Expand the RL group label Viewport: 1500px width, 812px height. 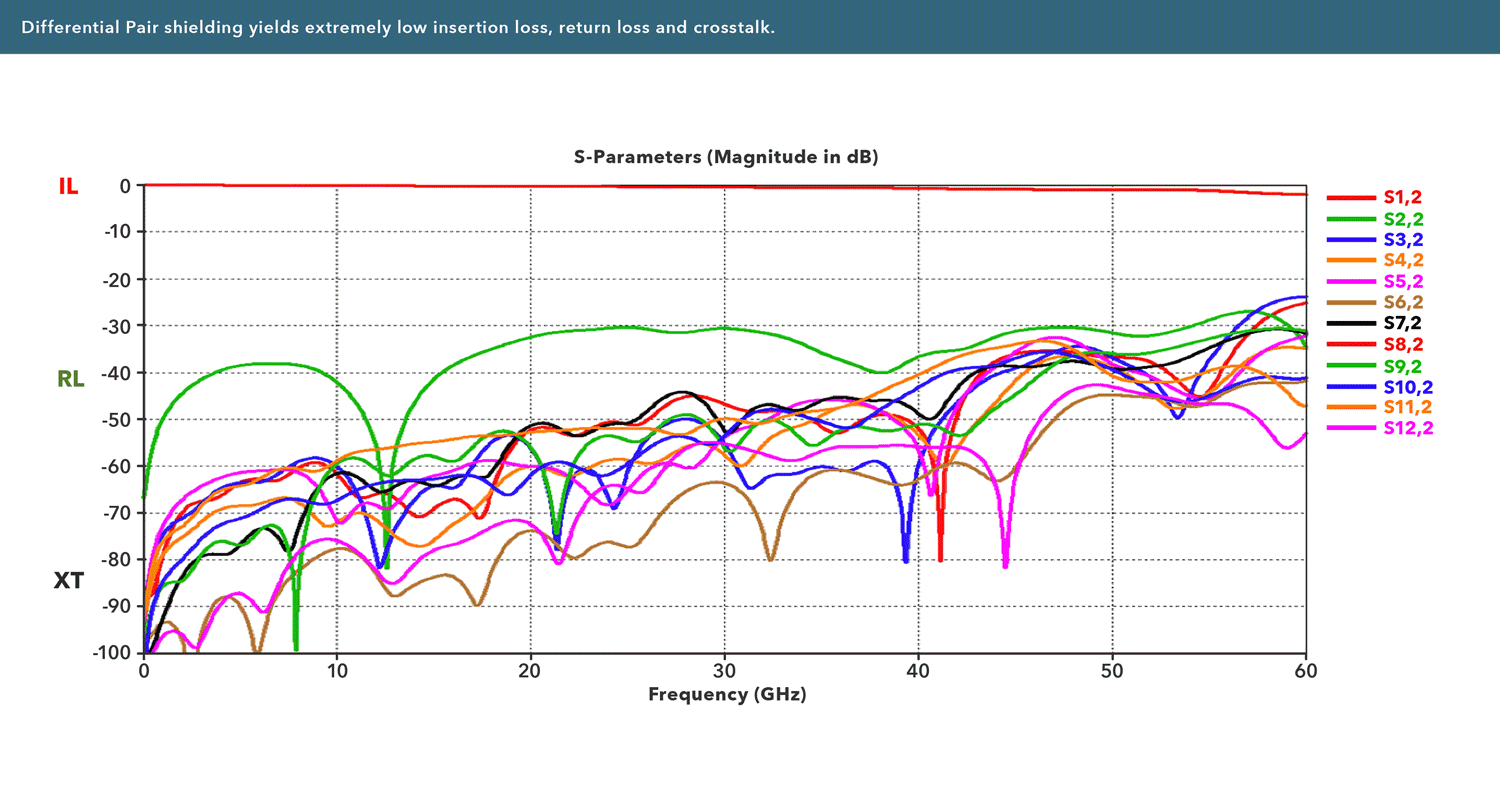click(69, 379)
